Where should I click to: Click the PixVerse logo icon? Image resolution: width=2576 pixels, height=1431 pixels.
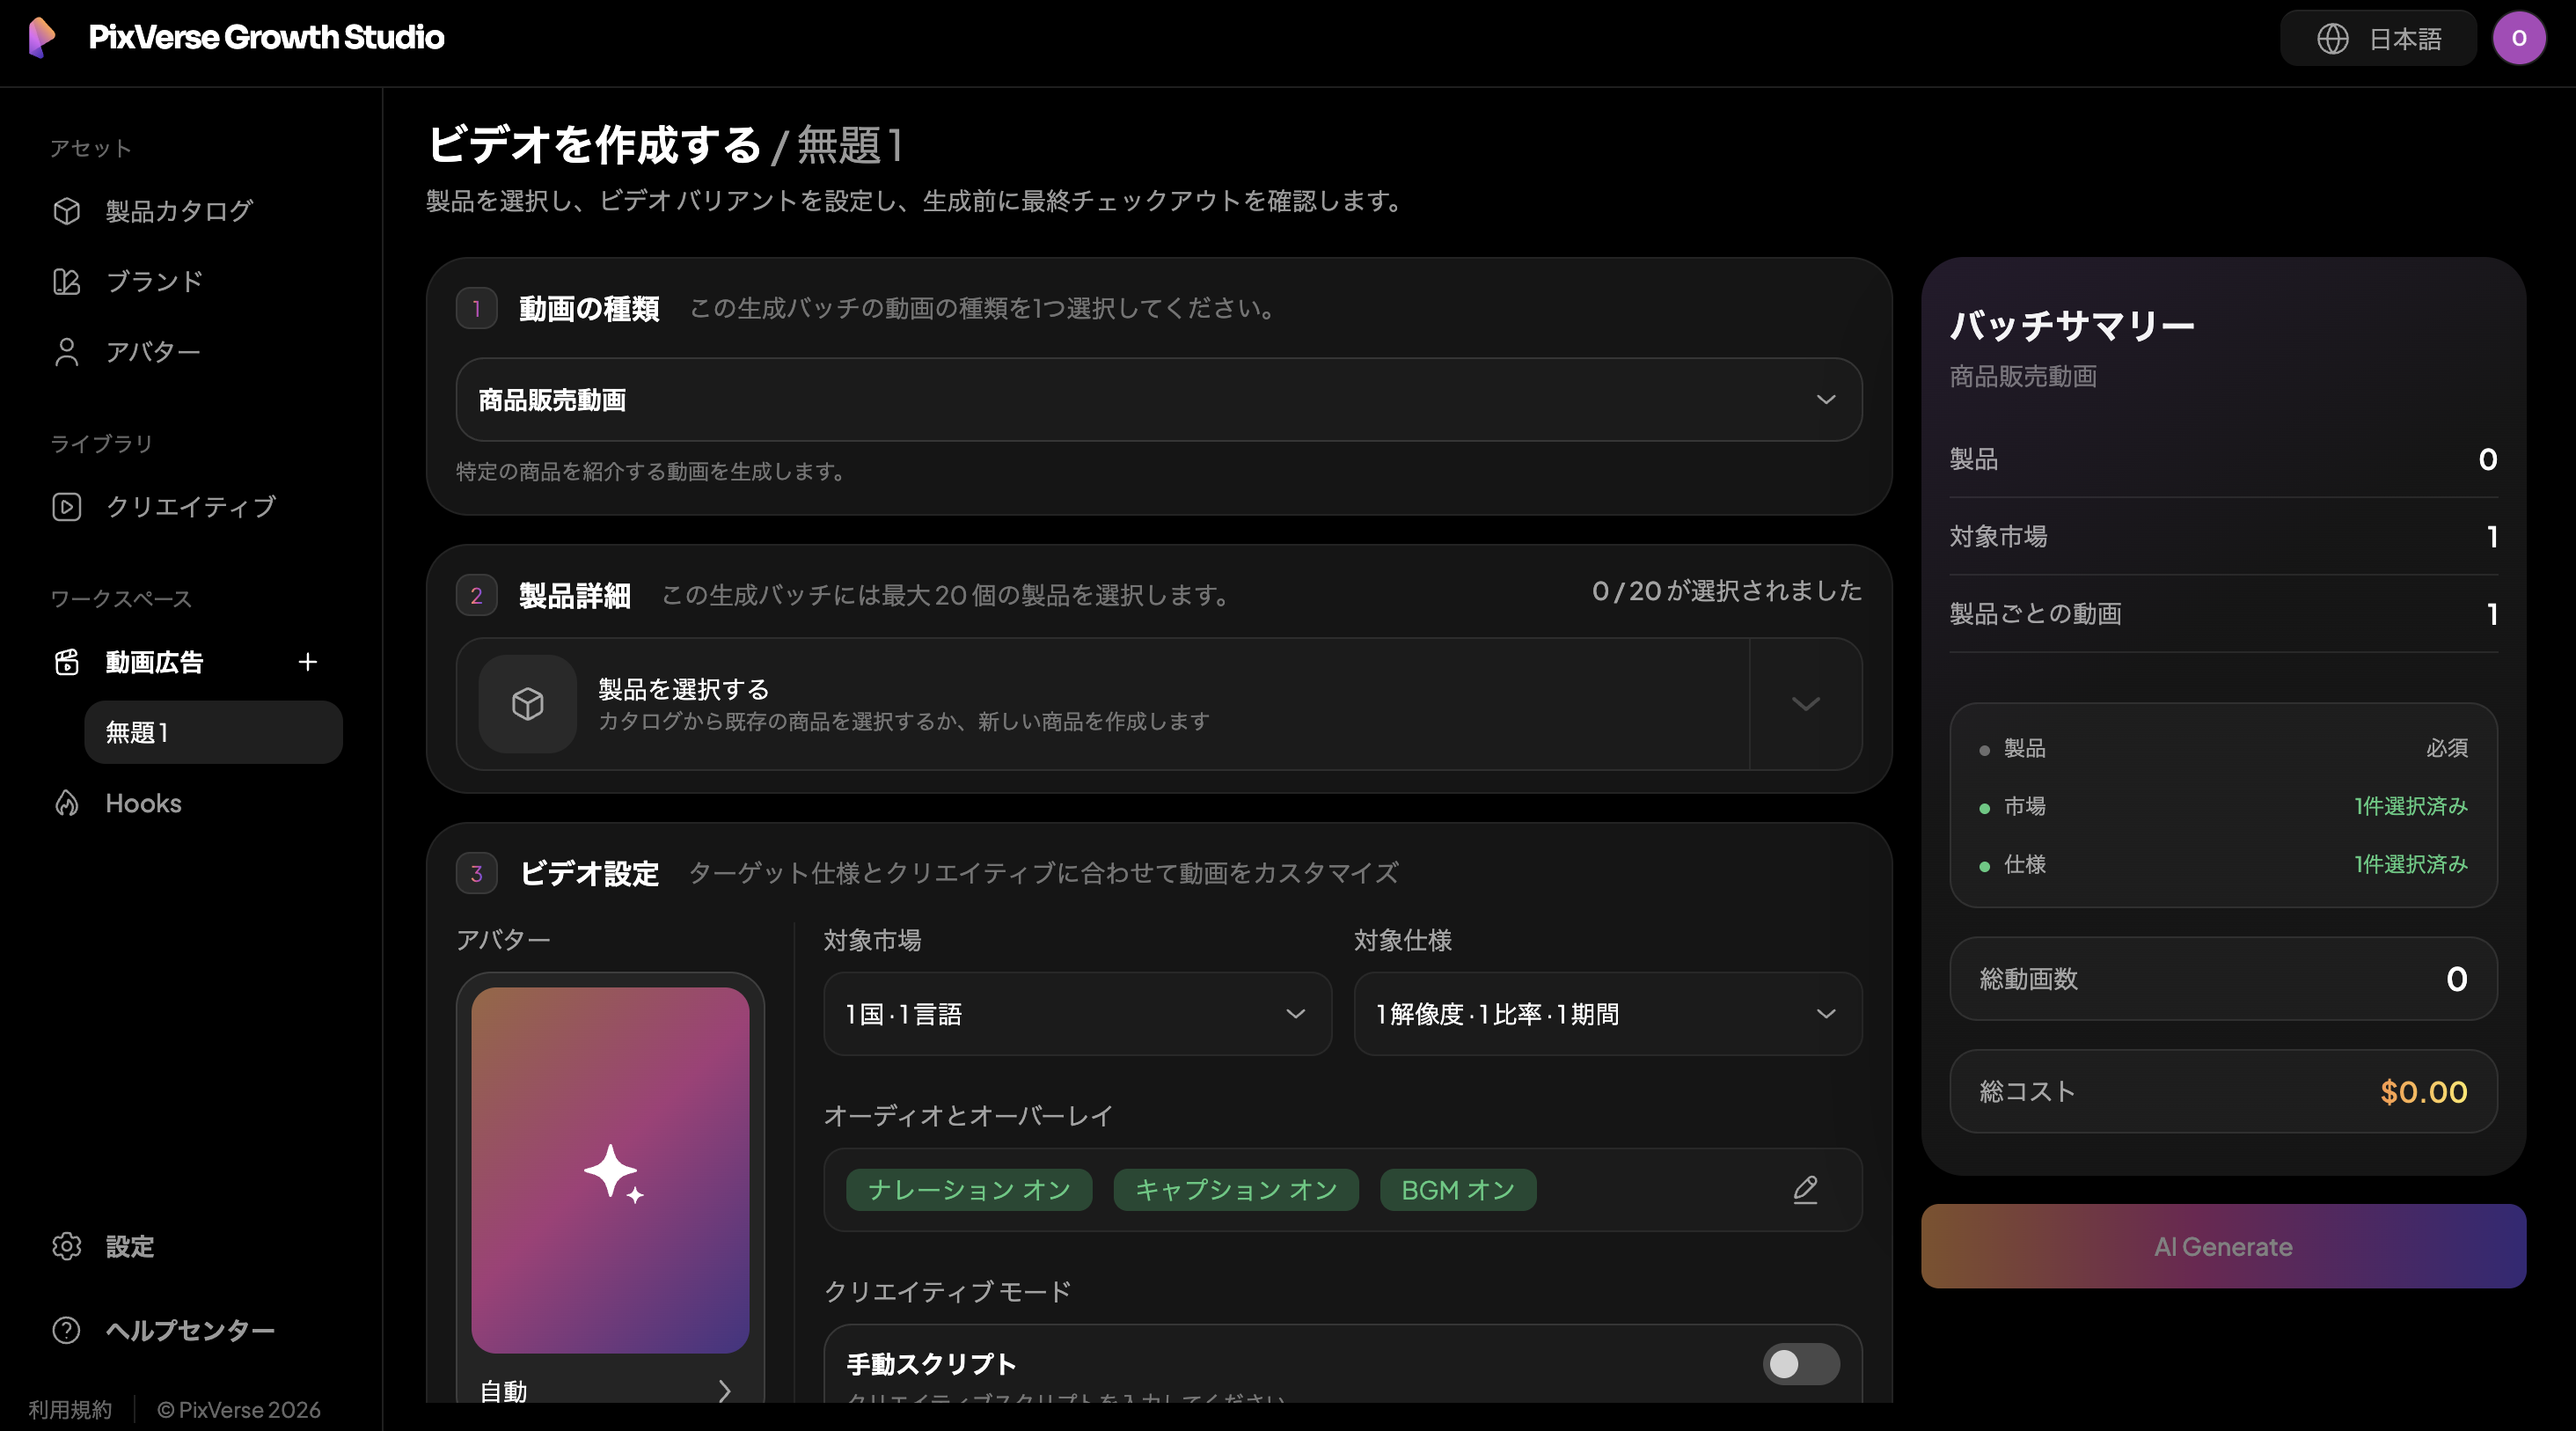41,37
